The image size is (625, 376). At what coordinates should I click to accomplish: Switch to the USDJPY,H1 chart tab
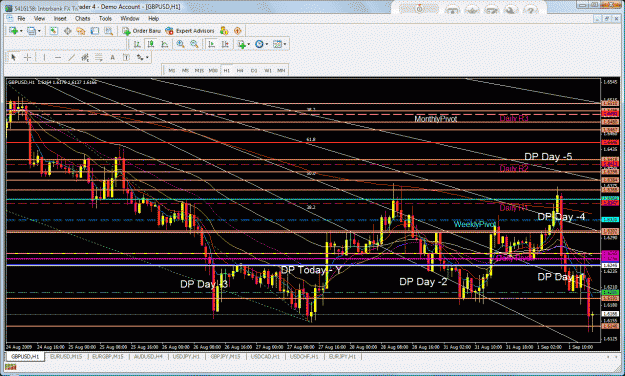186,356
